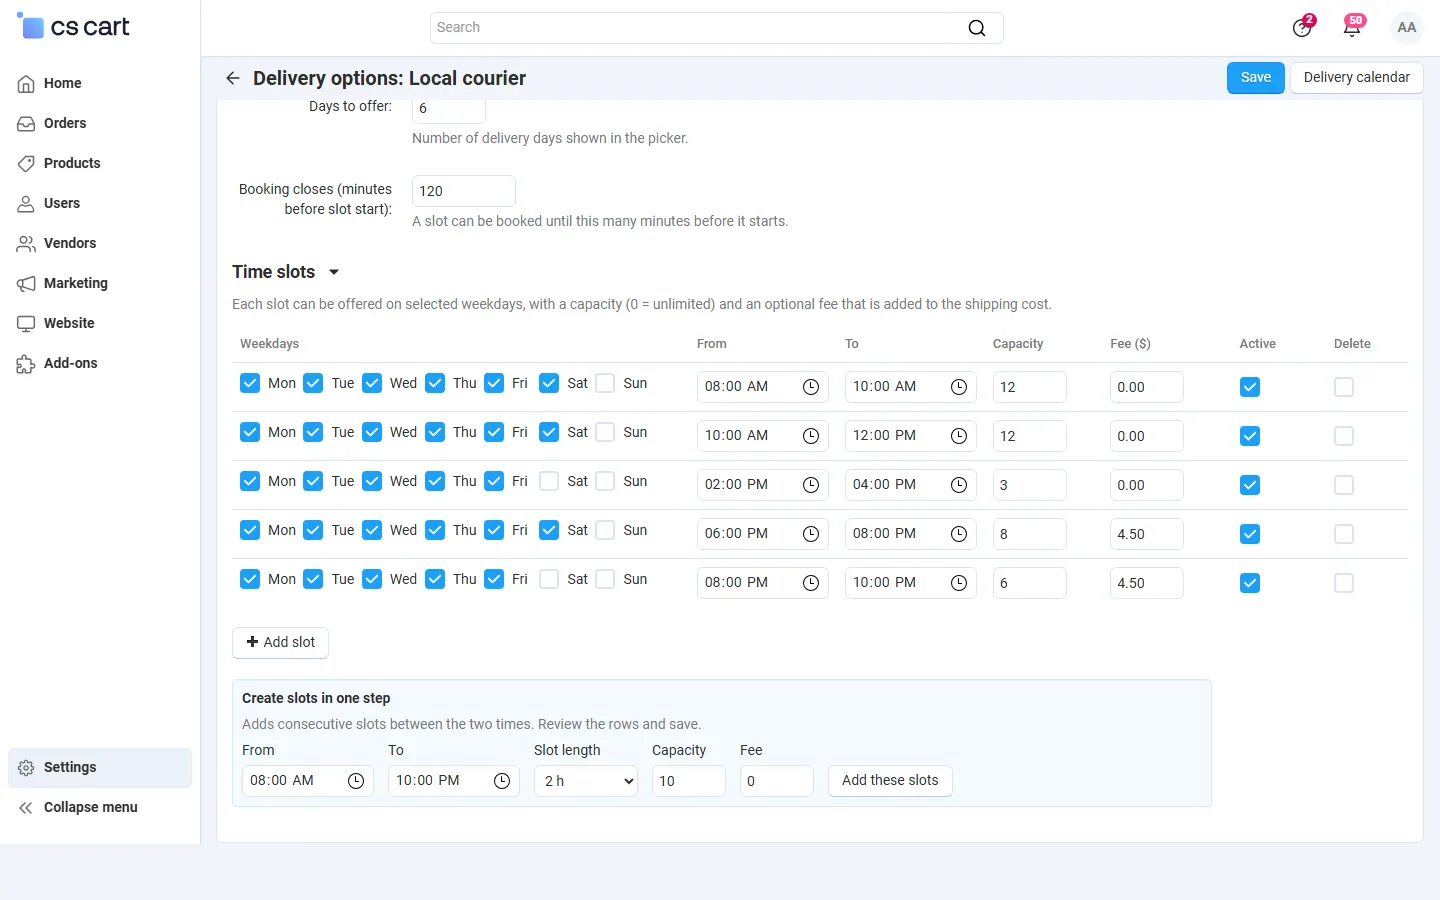The width and height of the screenshot is (1440, 900).
Task: Open clock picker for 10:00 AM first row To
Action: [959, 387]
